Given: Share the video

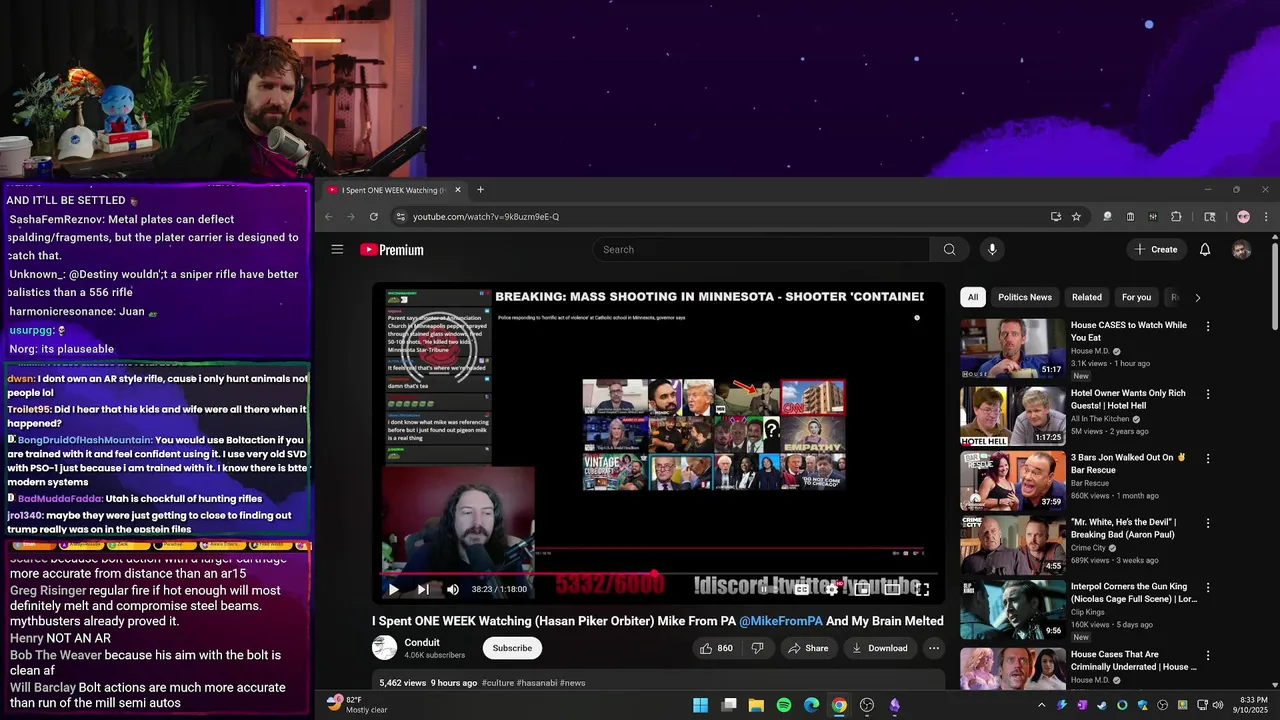Looking at the screenshot, I should click(x=808, y=648).
